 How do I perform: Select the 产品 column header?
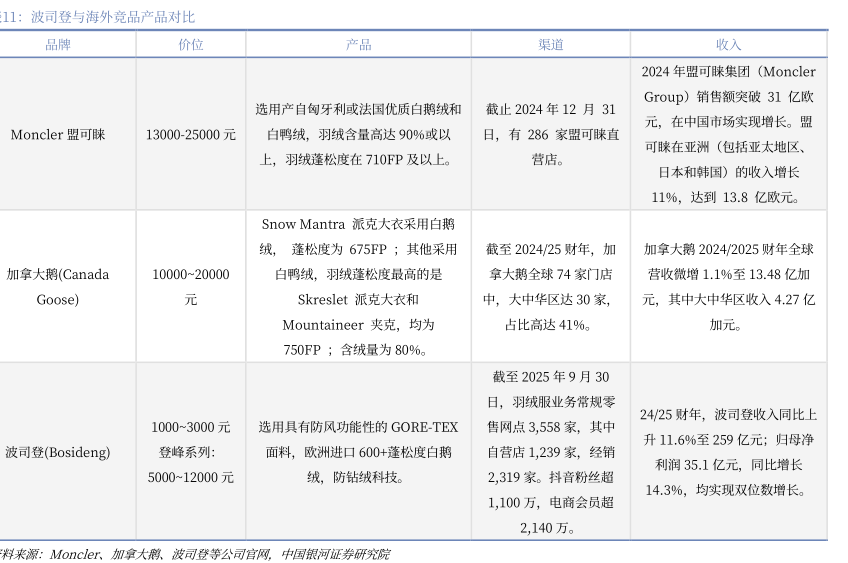click(358, 45)
